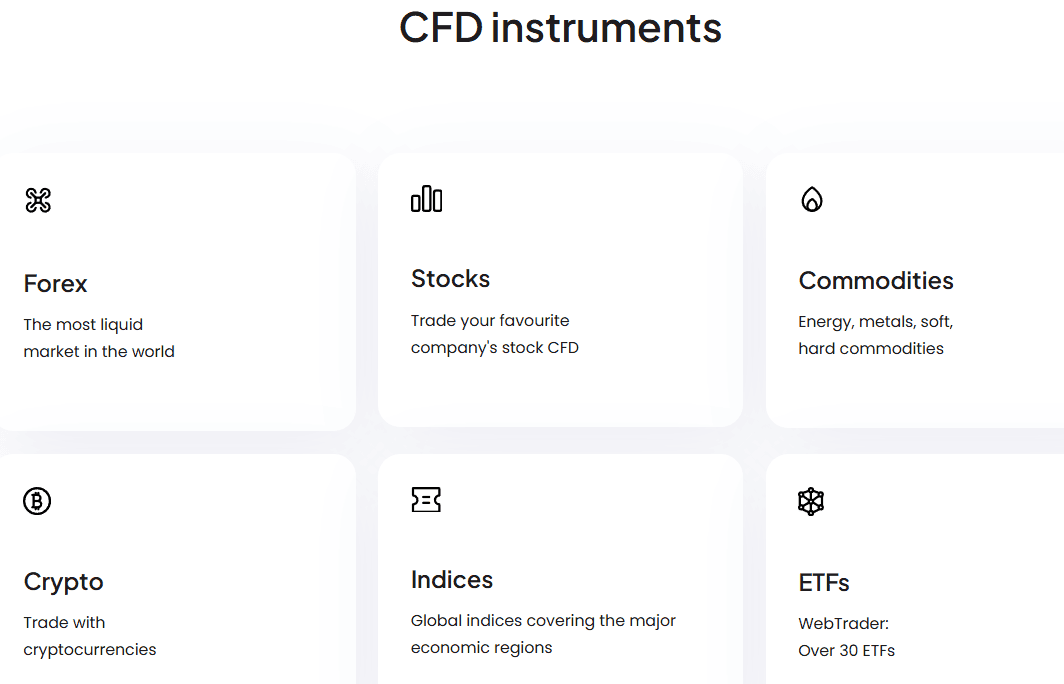Click the Forex heading text

click(x=55, y=284)
